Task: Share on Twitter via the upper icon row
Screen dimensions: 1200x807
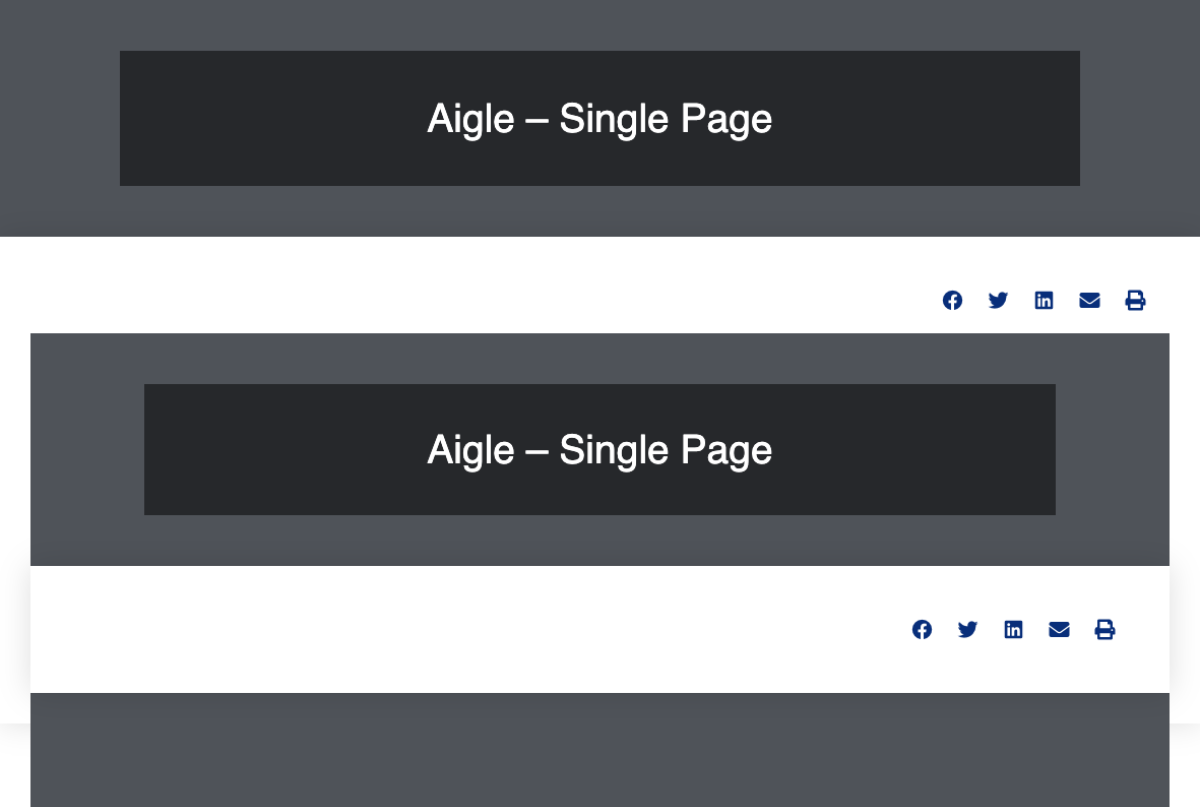Action: [998, 300]
